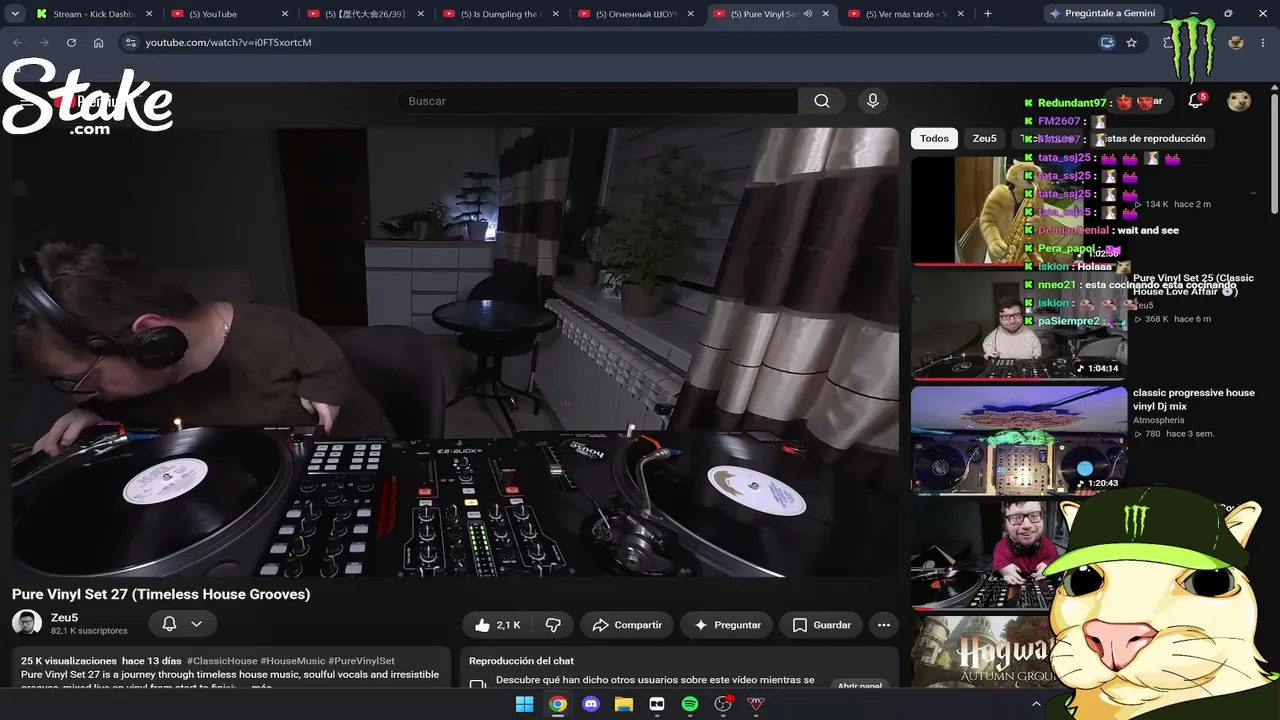This screenshot has width=1280, height=720.
Task: Open the Chrome tab search dropdown
Action: click(14, 14)
